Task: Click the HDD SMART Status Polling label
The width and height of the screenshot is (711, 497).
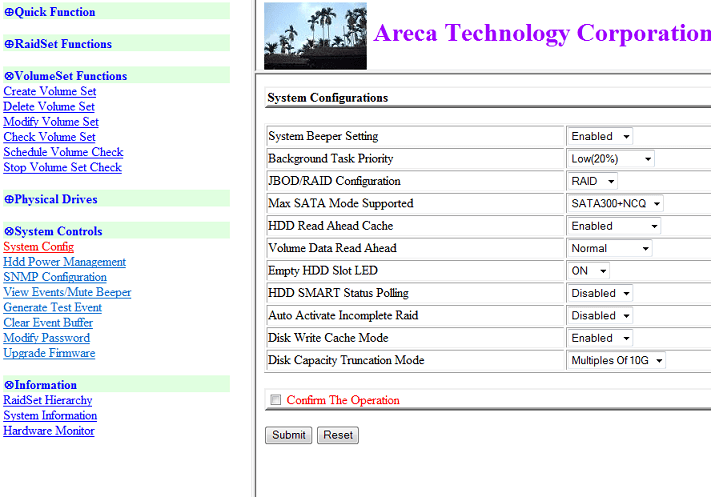Action: [338, 293]
